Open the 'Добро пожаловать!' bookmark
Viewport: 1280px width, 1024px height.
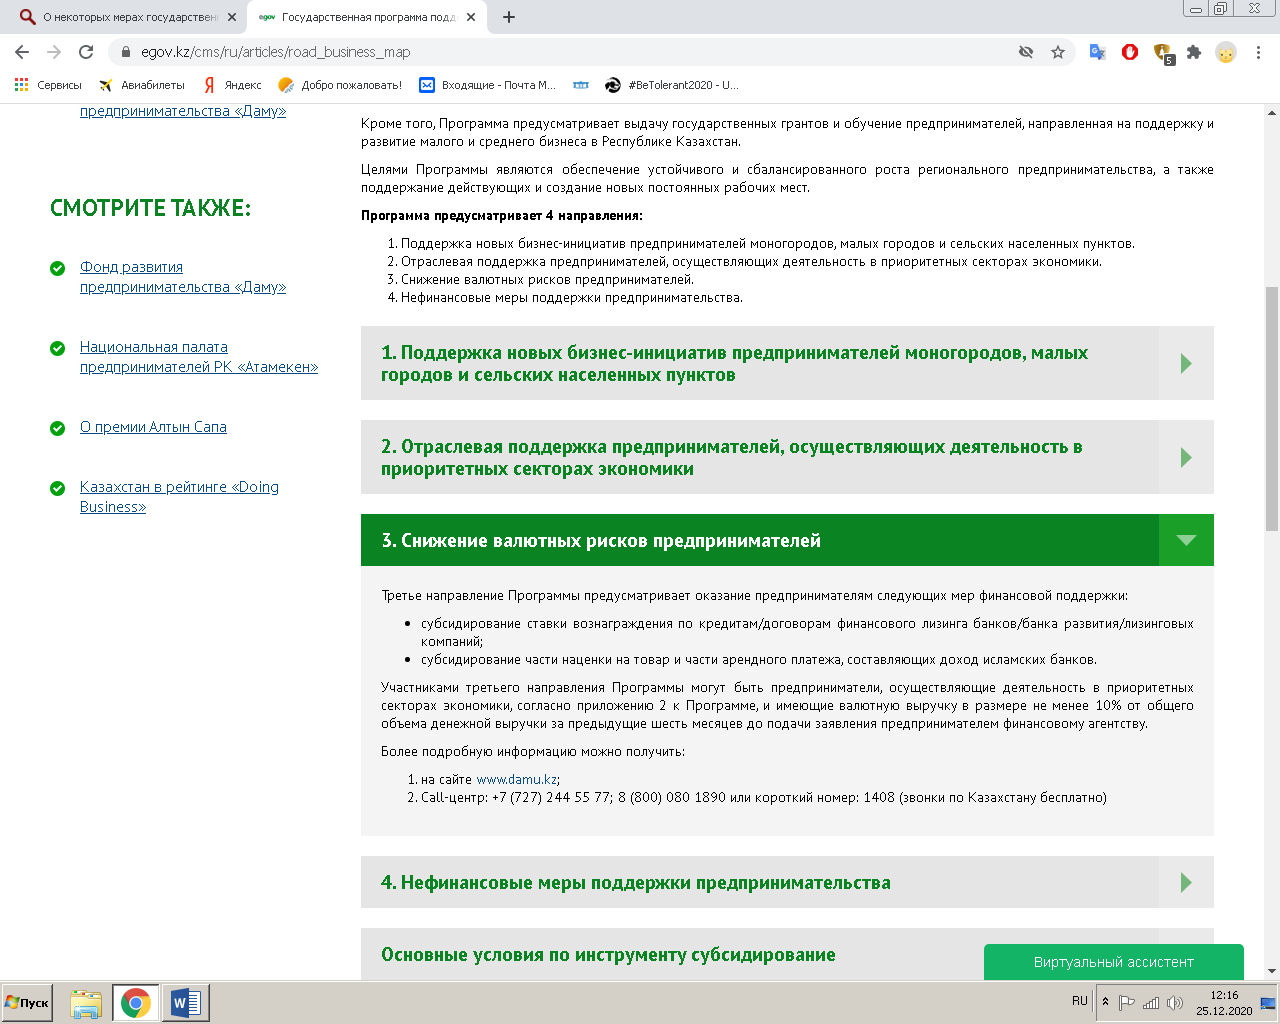[x=340, y=85]
